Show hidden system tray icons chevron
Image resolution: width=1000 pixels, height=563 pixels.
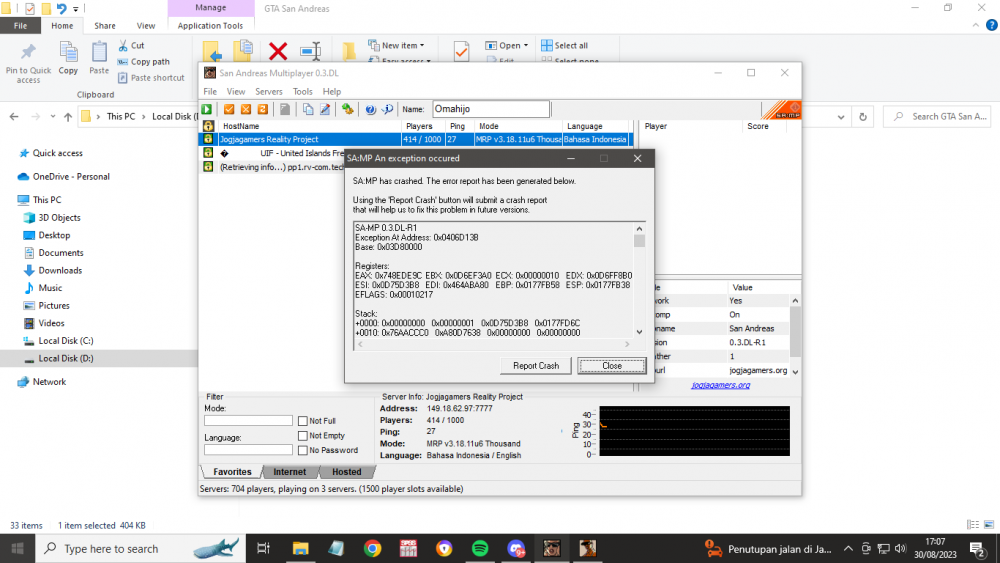(848, 548)
